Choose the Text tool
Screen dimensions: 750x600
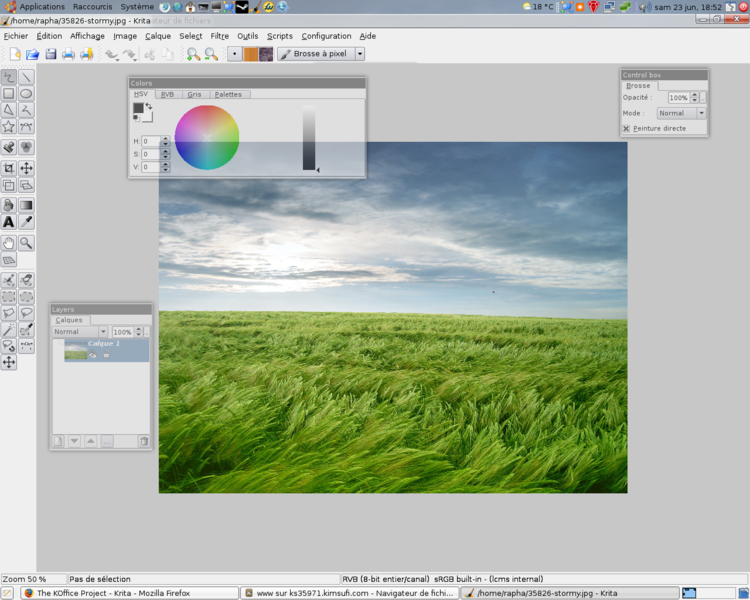[9, 222]
